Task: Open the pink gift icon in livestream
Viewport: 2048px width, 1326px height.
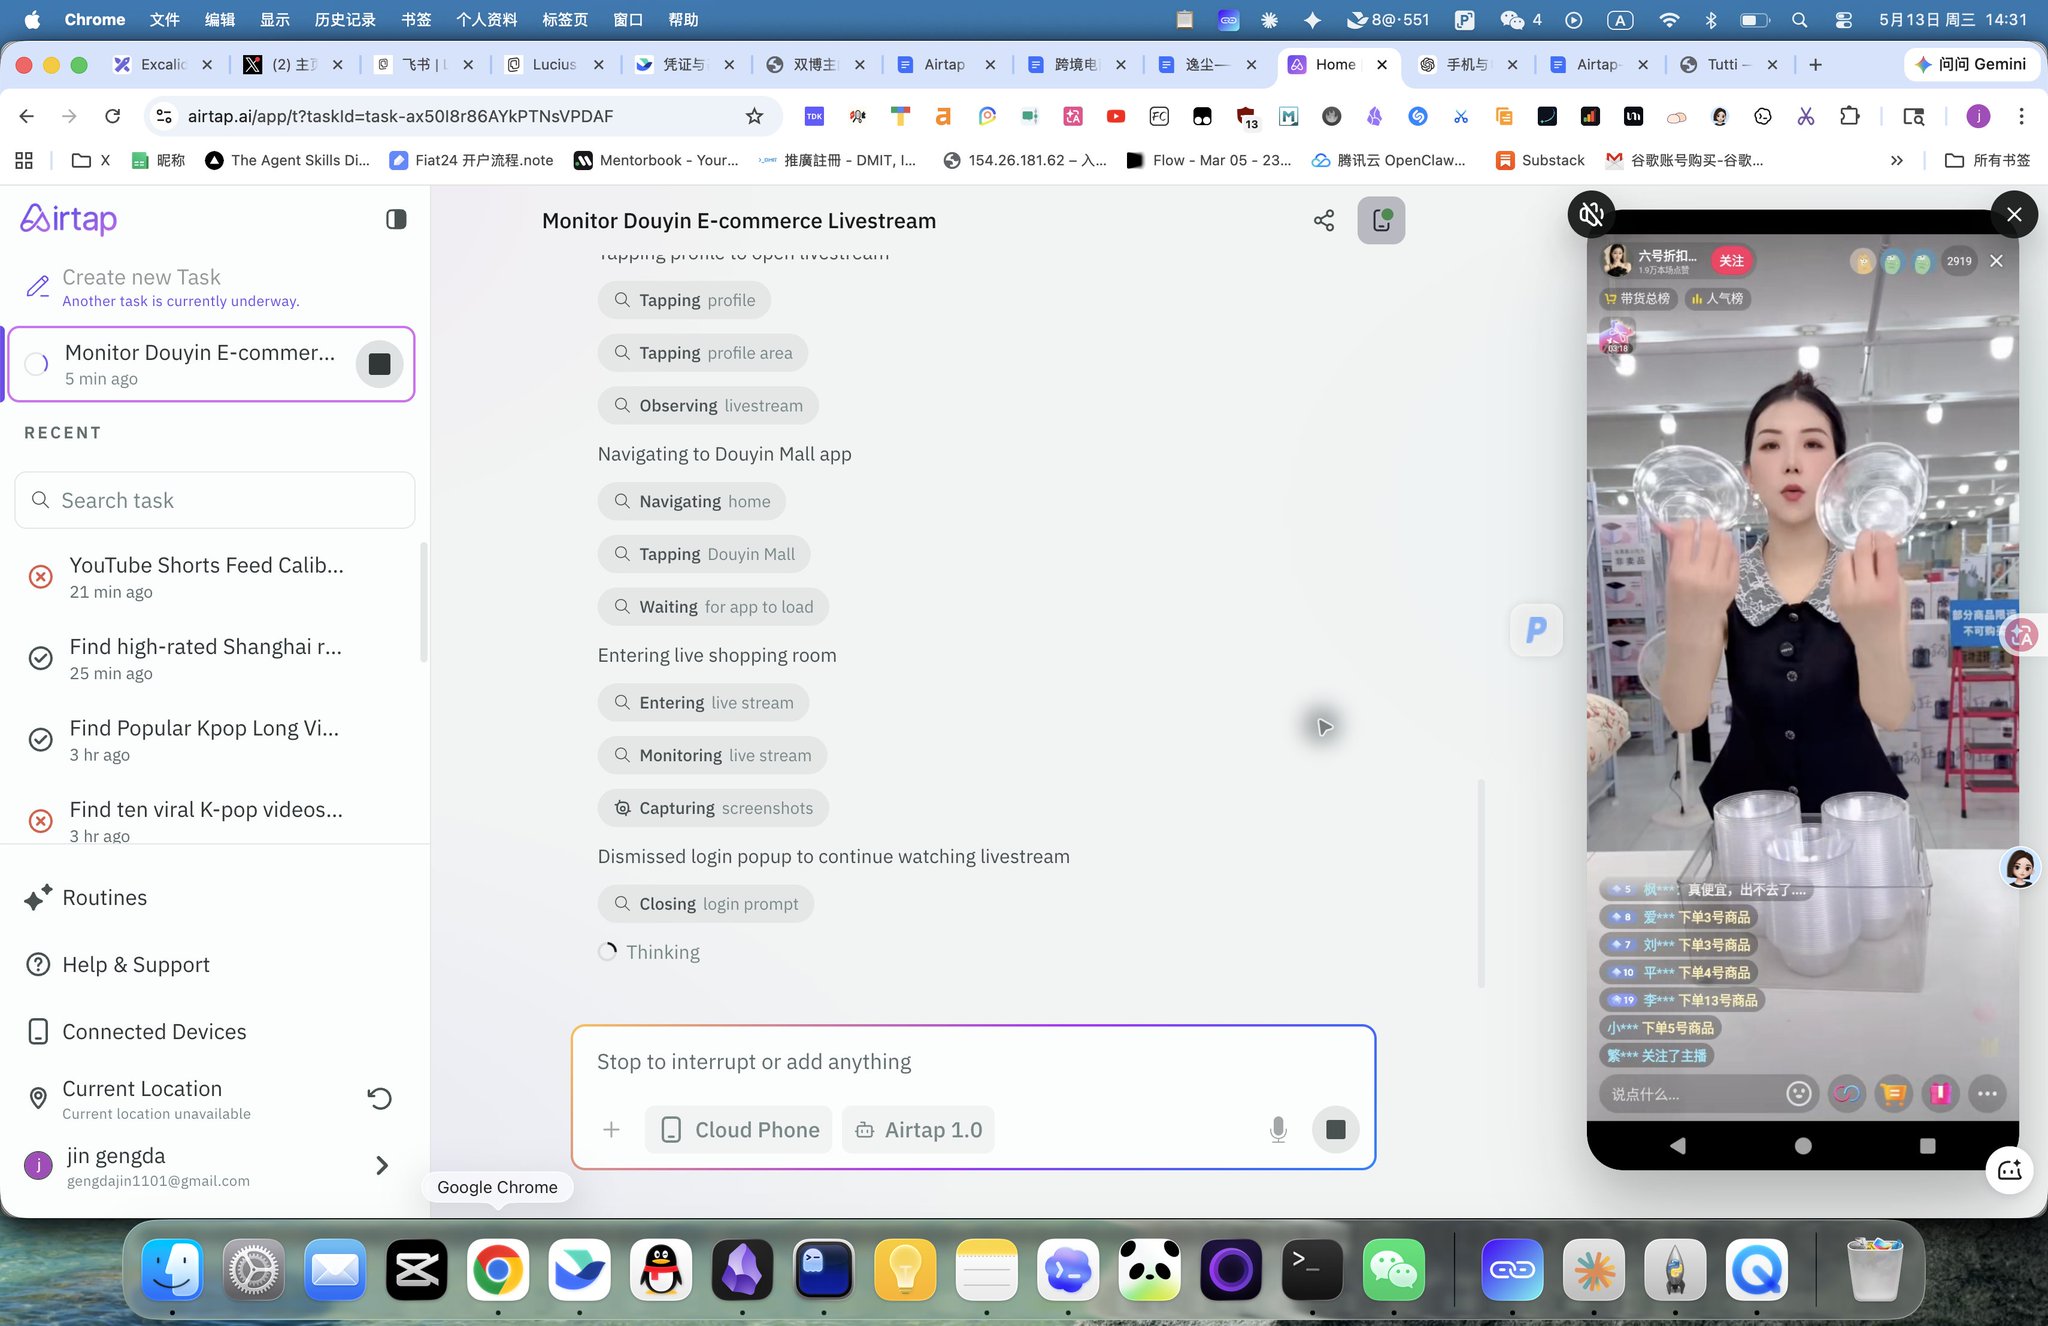Action: [x=1940, y=1094]
